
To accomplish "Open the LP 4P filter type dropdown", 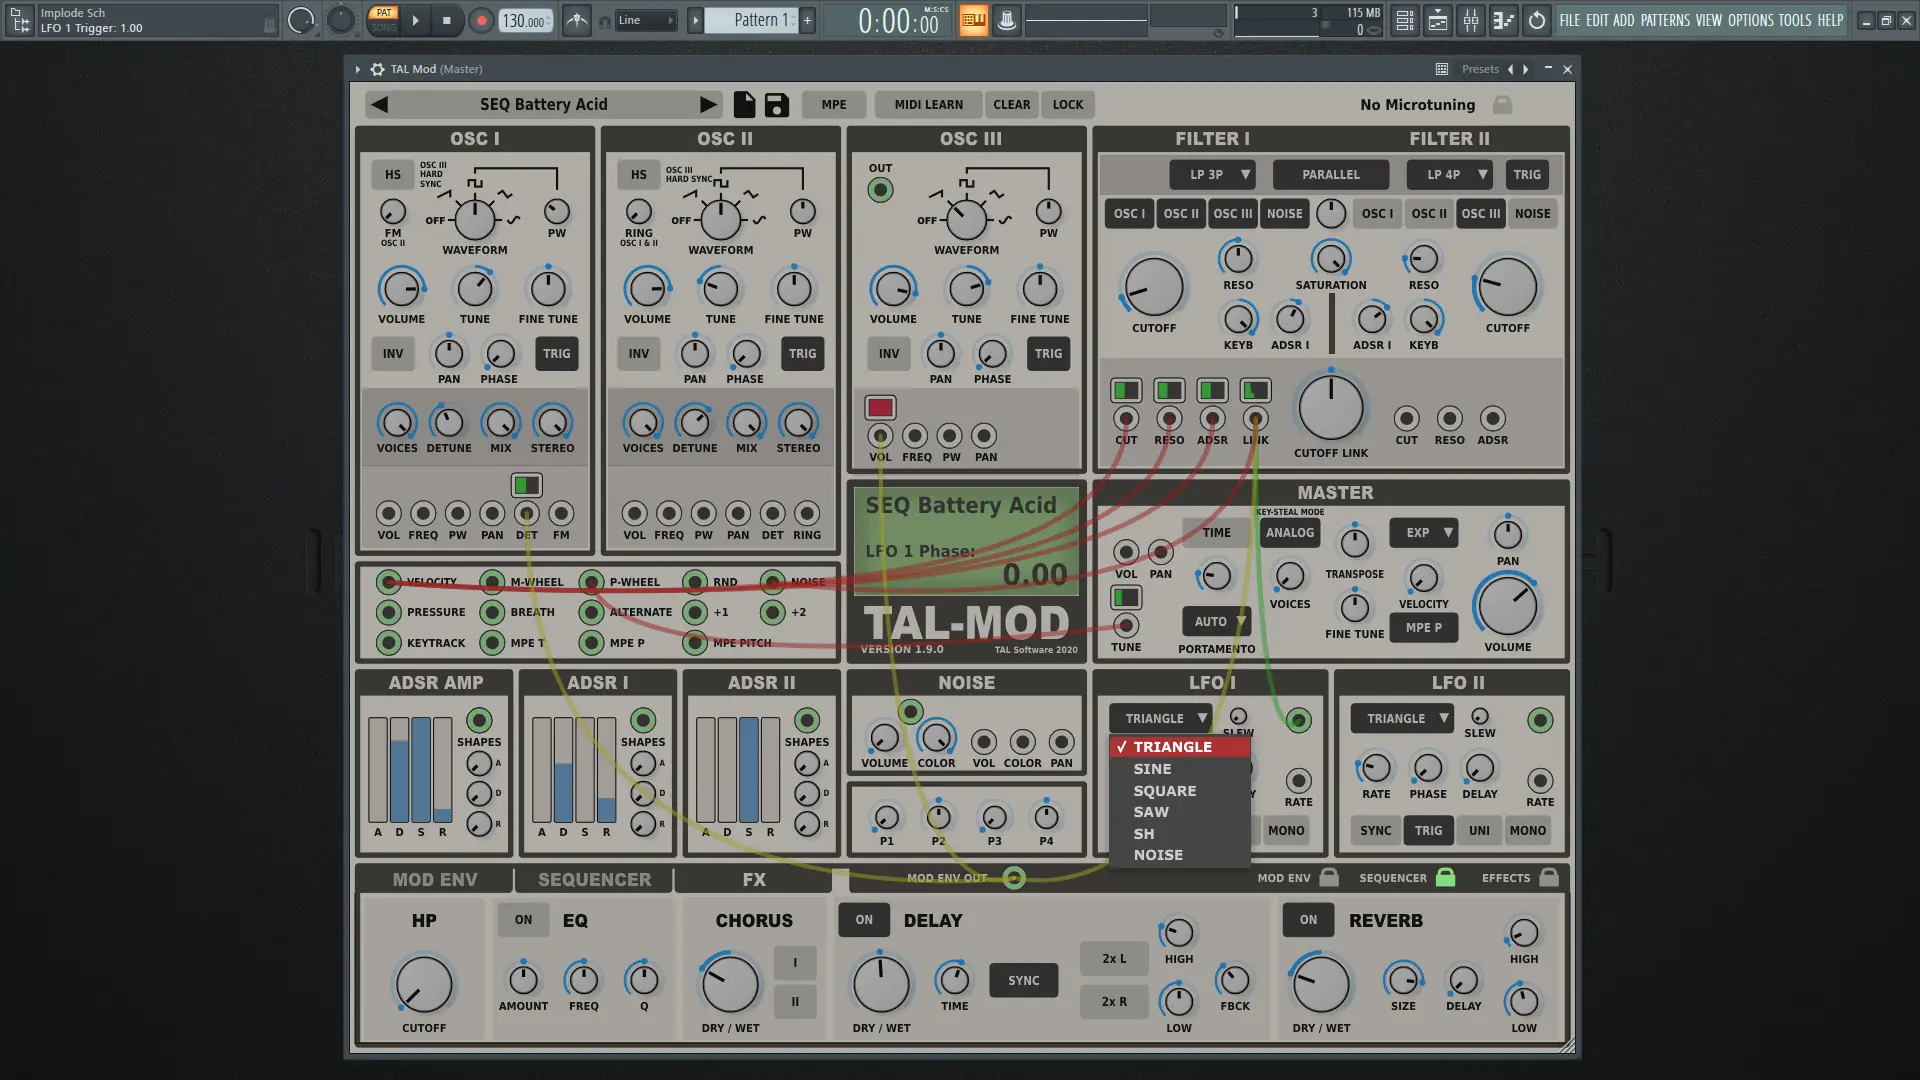I will pos(1449,174).
